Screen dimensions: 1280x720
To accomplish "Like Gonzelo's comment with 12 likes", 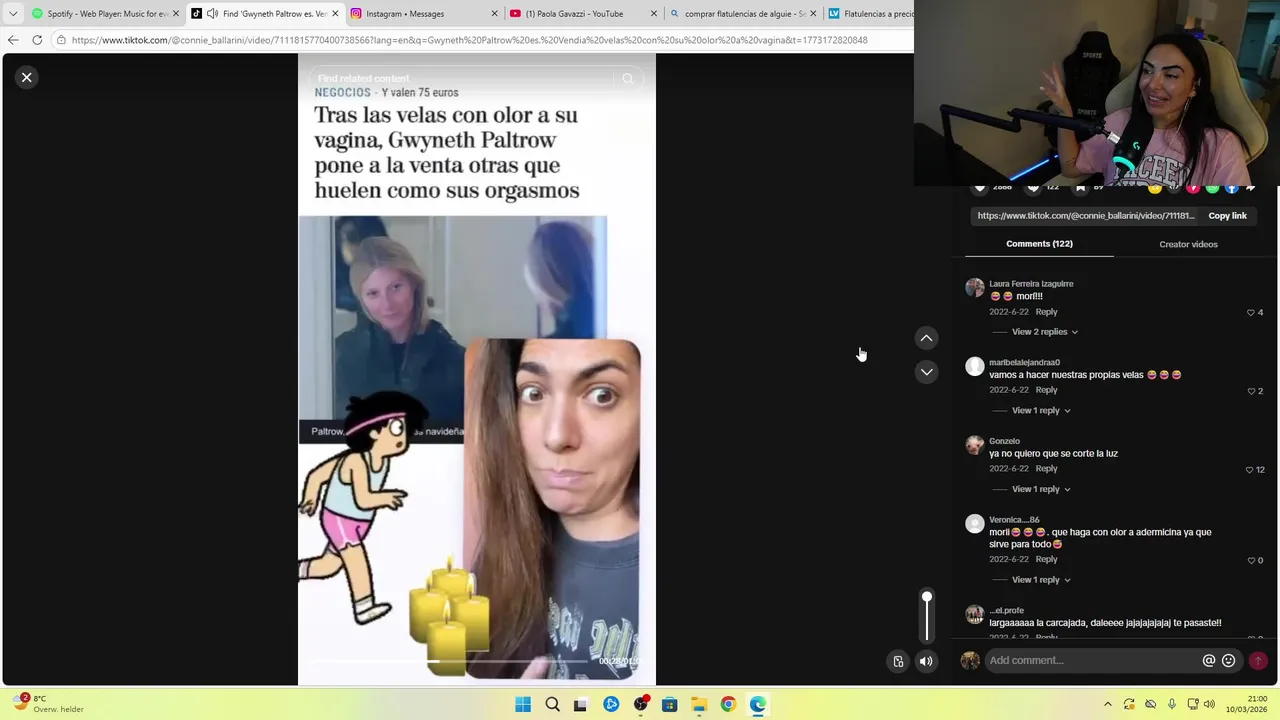I will 1249,470.
